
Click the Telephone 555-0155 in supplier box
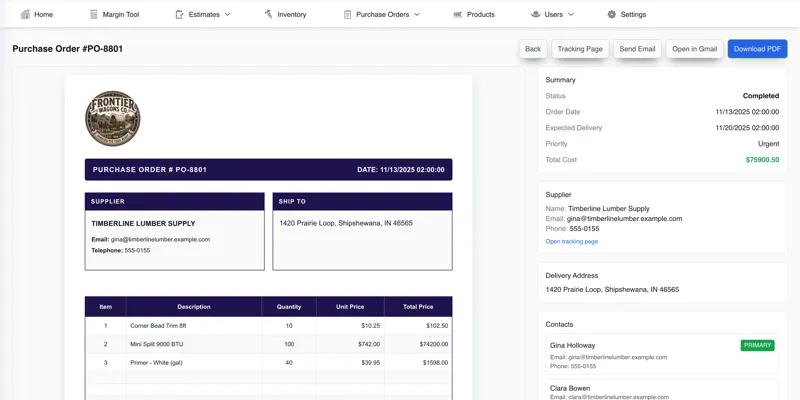[121, 251]
